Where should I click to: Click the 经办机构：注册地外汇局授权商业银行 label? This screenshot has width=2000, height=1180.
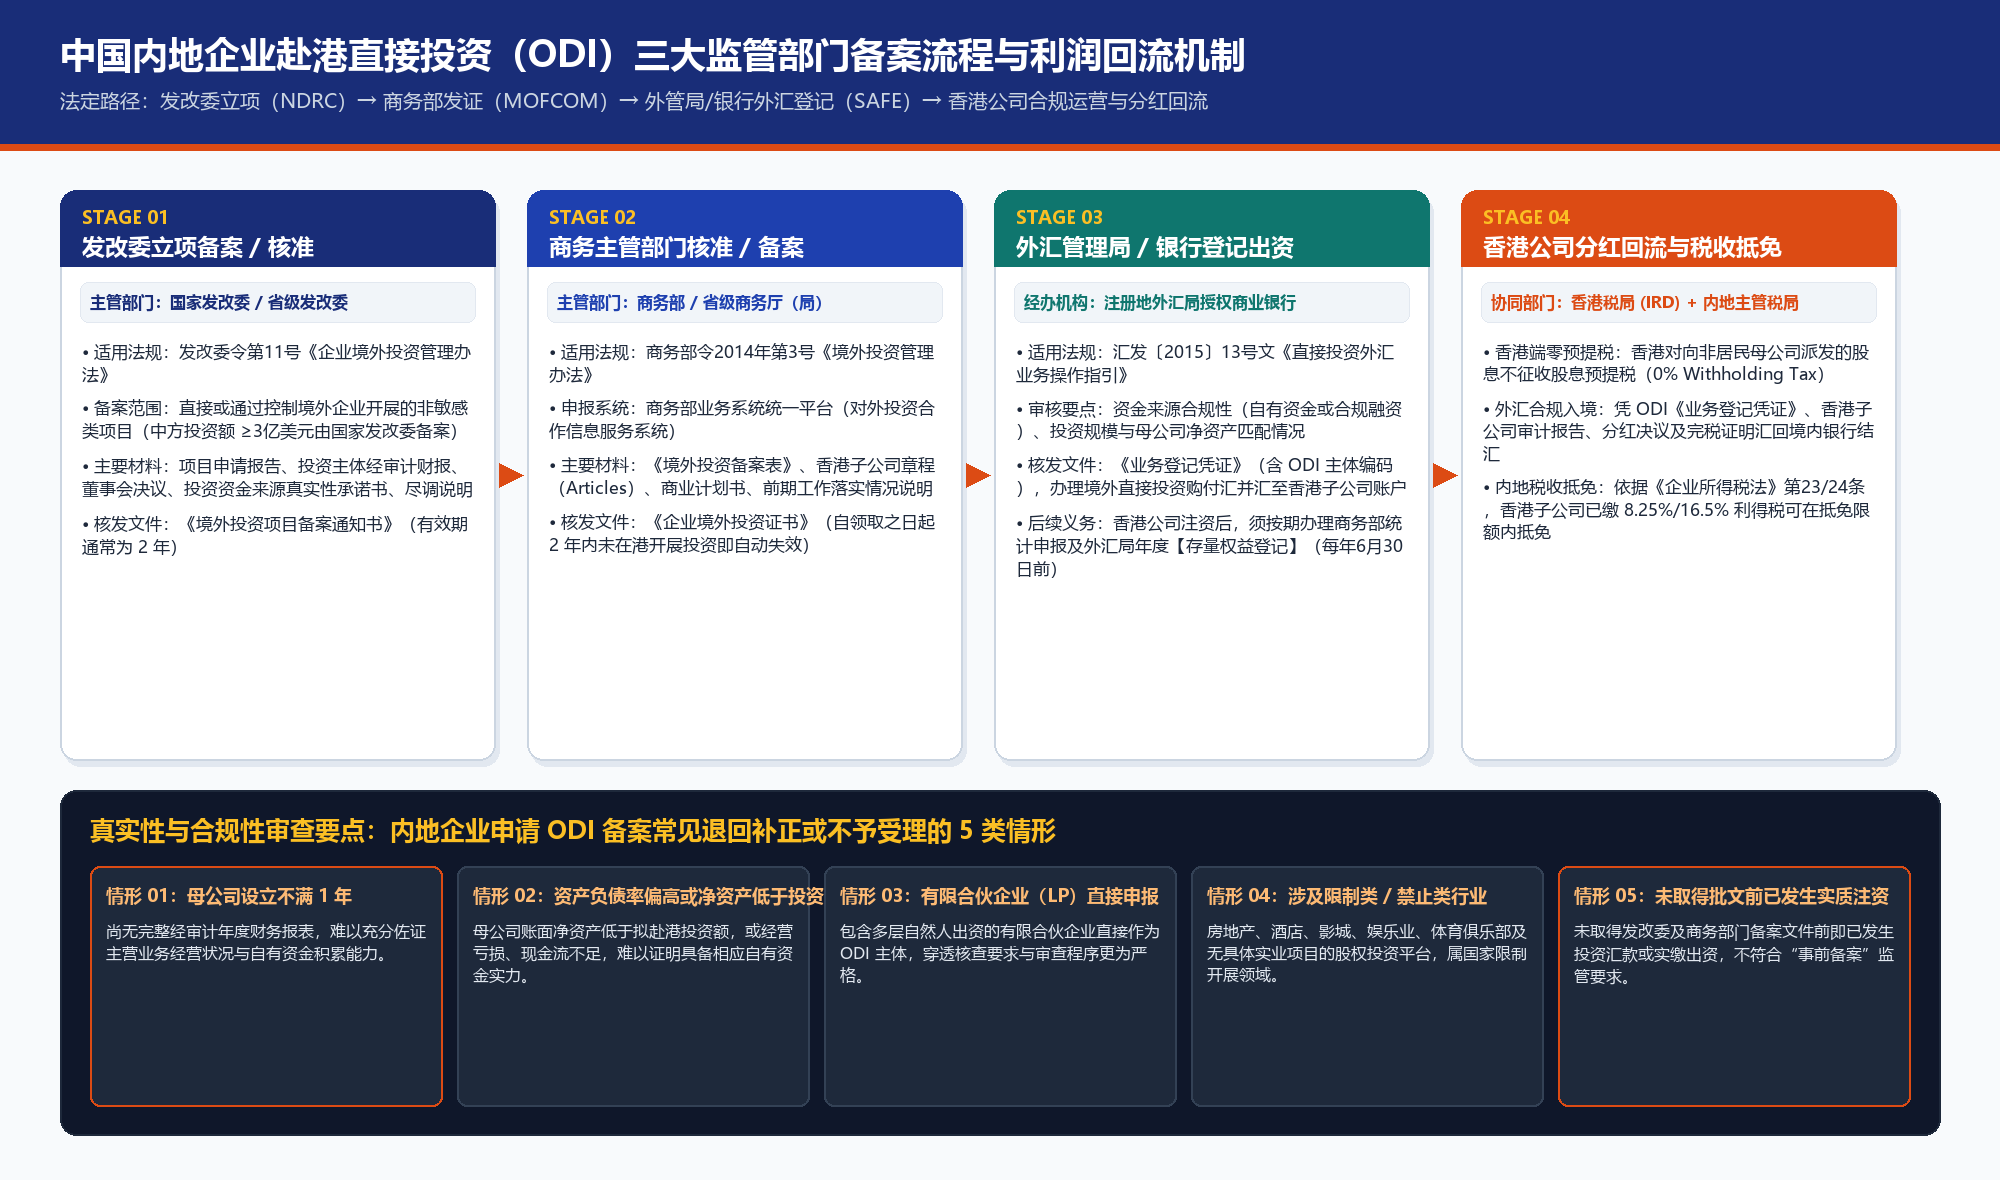pyautogui.click(x=1212, y=302)
